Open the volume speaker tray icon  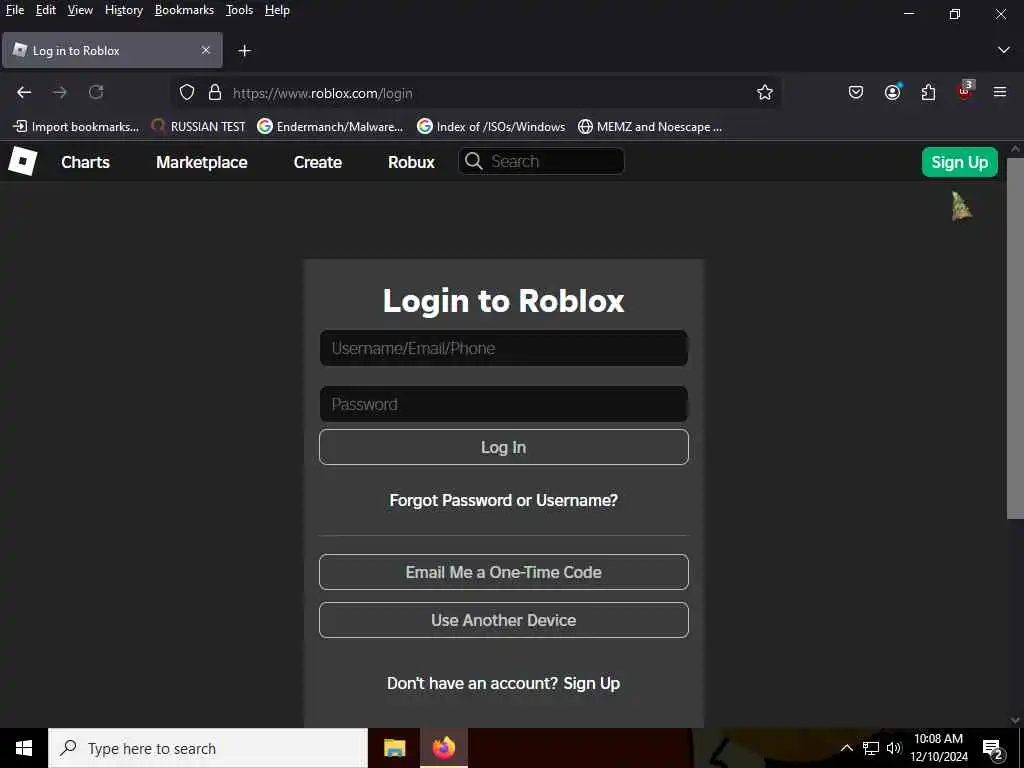pos(893,748)
